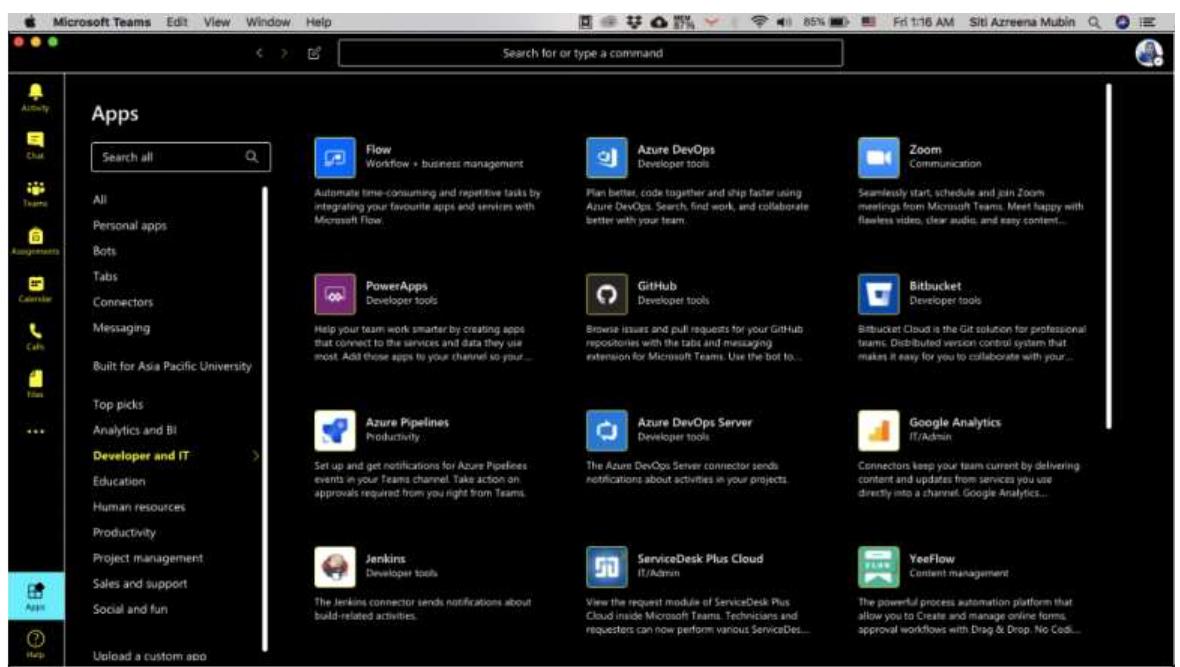Screen dimensions: 1180x667
Task: Click the Flow app icon
Action: click(335, 157)
